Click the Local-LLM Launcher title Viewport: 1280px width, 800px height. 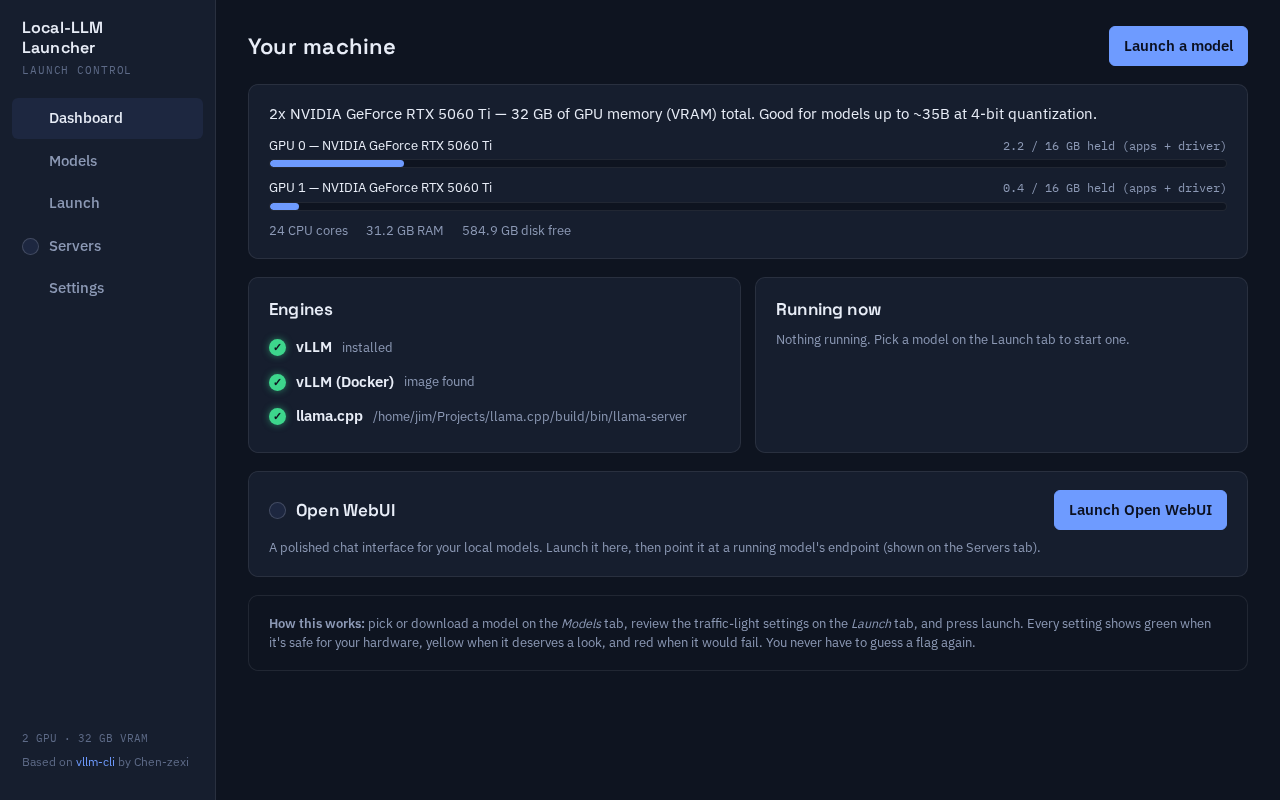tap(62, 38)
